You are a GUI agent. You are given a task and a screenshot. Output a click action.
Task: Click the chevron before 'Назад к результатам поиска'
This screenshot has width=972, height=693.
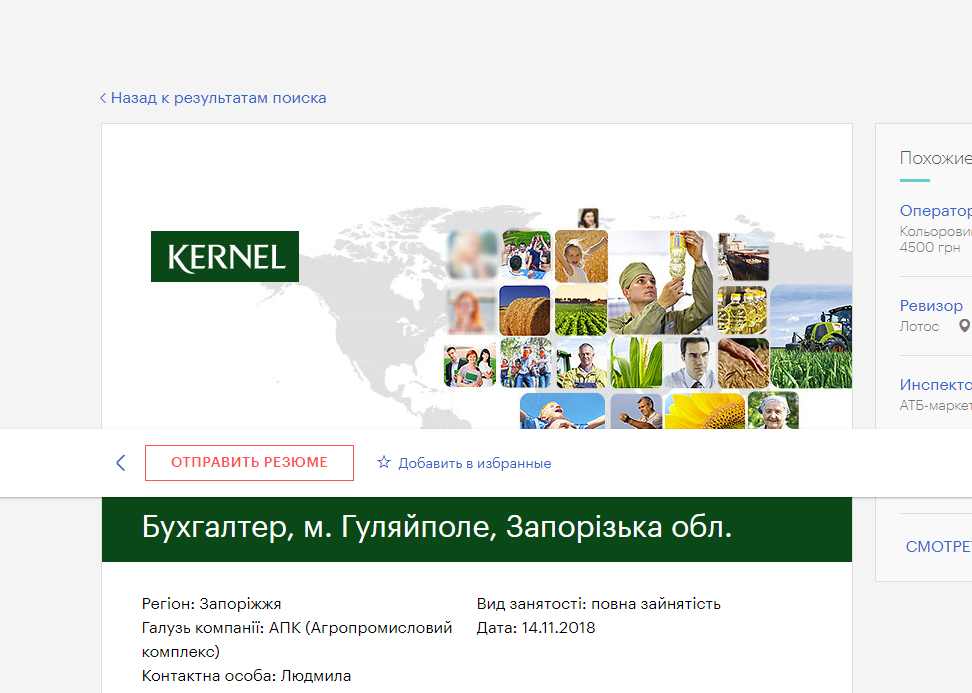click(103, 98)
